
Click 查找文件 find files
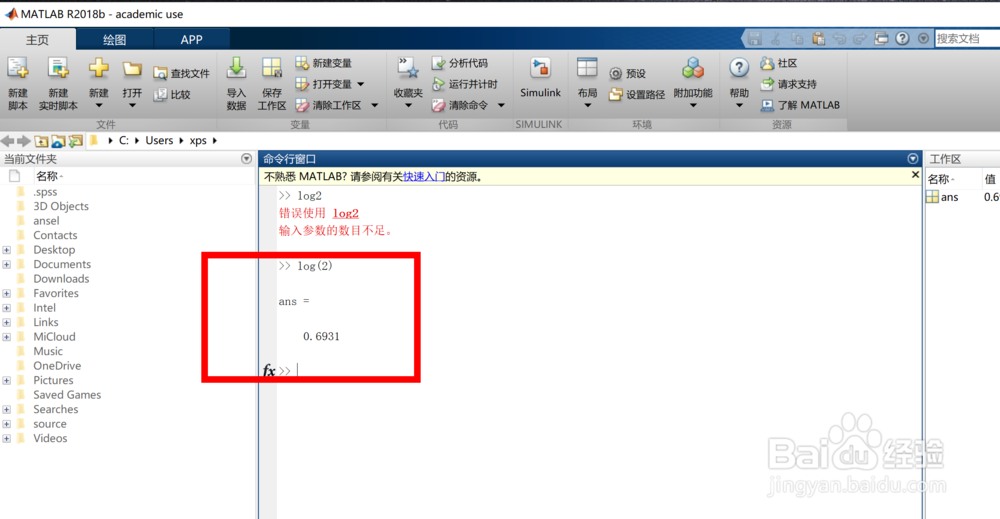[x=181, y=73]
